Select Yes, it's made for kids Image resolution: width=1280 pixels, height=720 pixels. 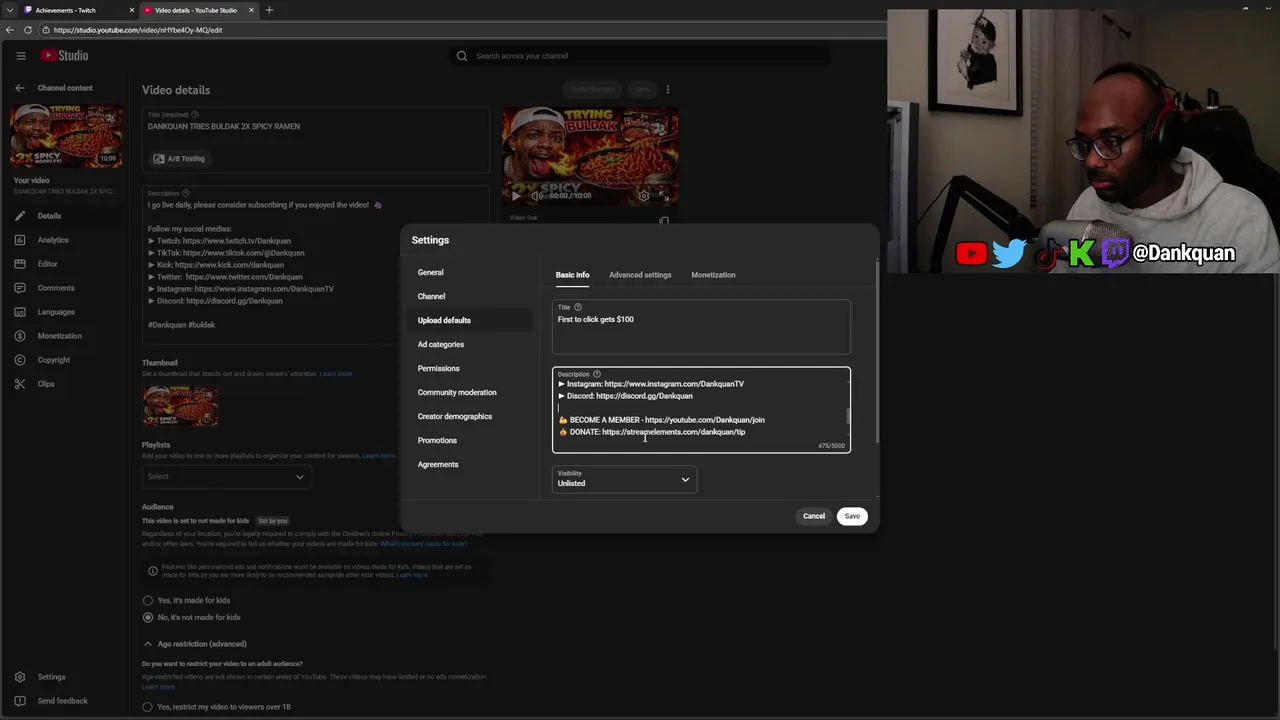148,601
